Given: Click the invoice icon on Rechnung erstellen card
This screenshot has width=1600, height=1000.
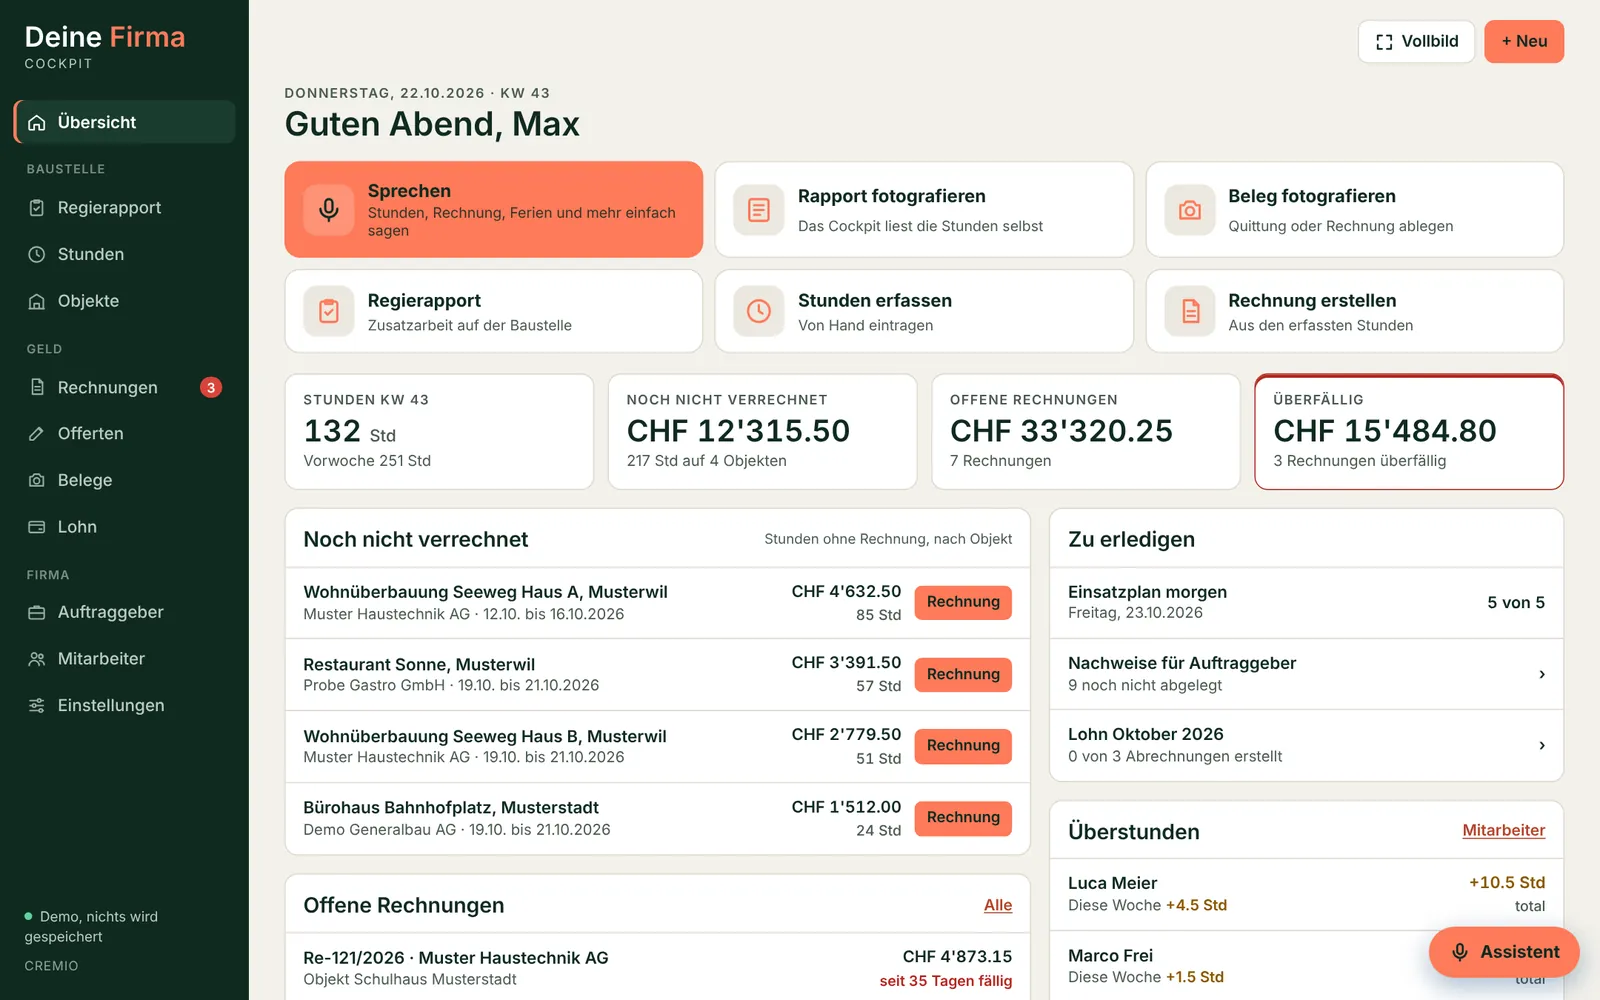Looking at the screenshot, I should pyautogui.click(x=1190, y=311).
